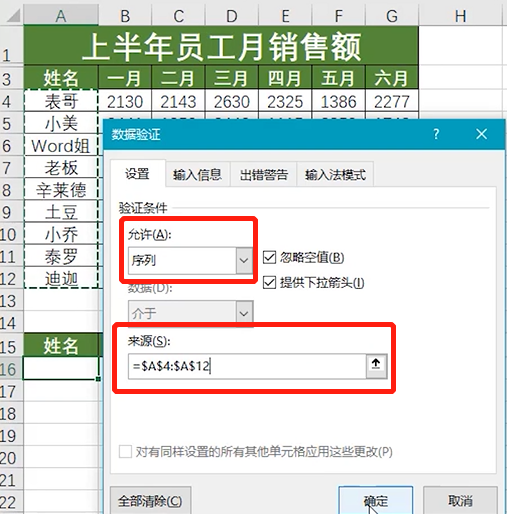The width and height of the screenshot is (507, 514).
Task: Click the cell with value 2277
Action: point(392,101)
